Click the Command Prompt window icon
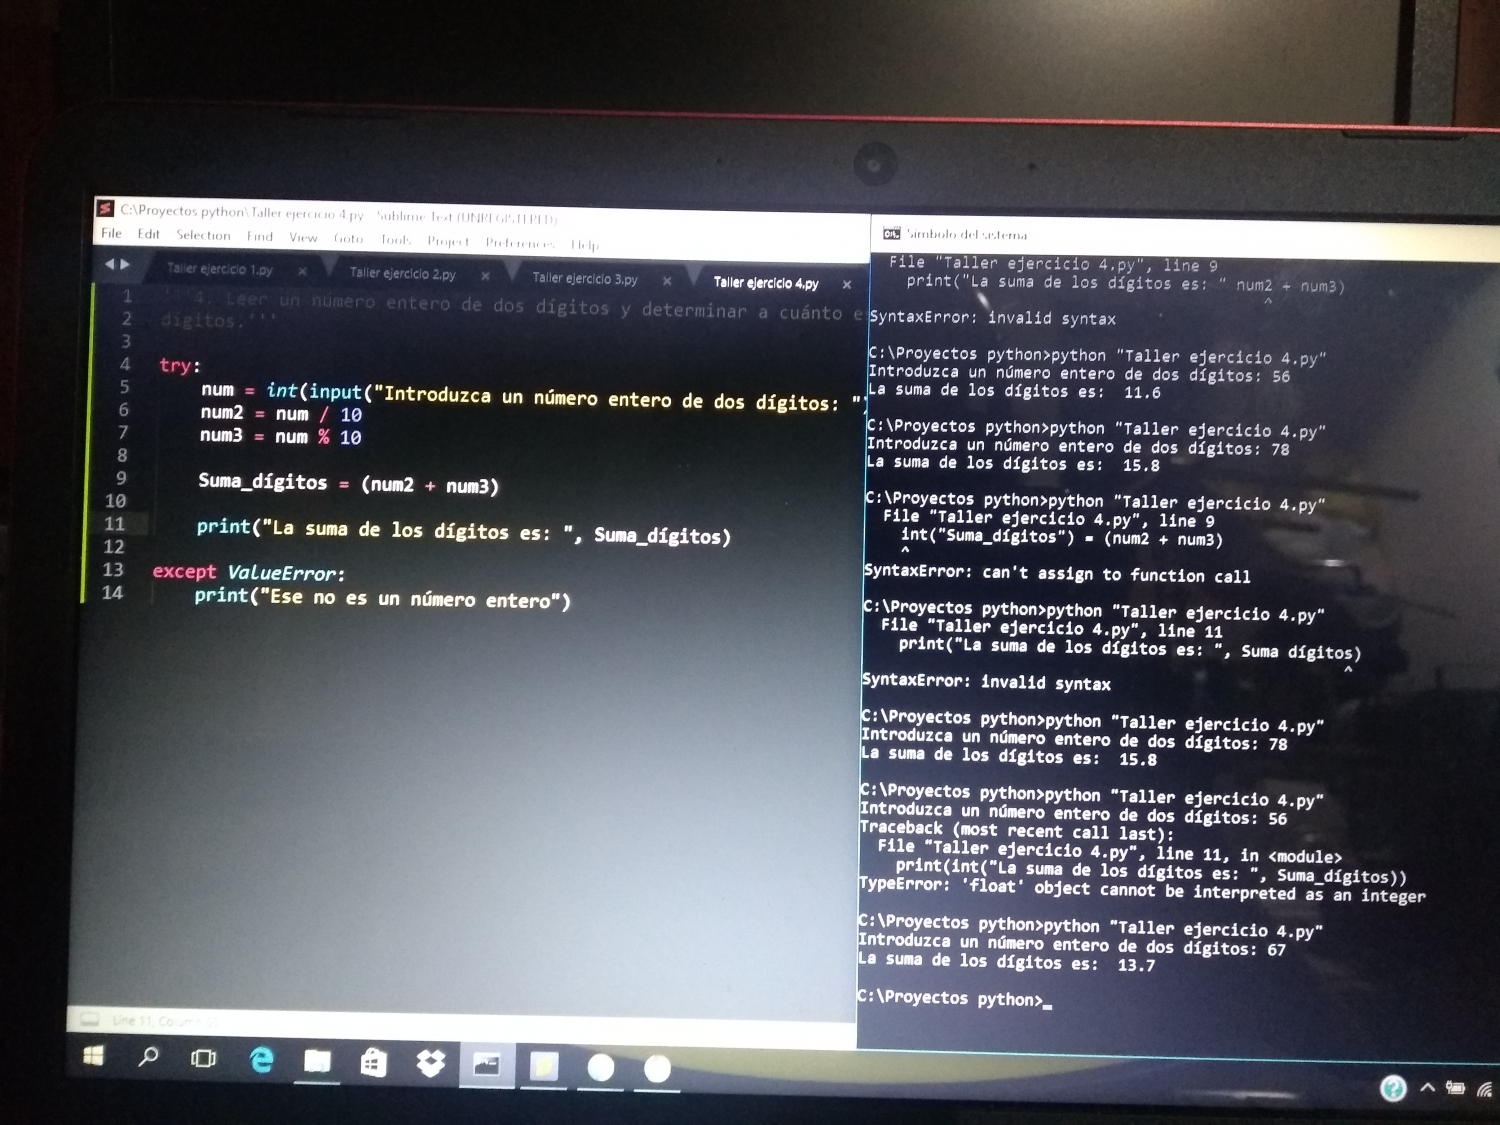 click(x=891, y=234)
